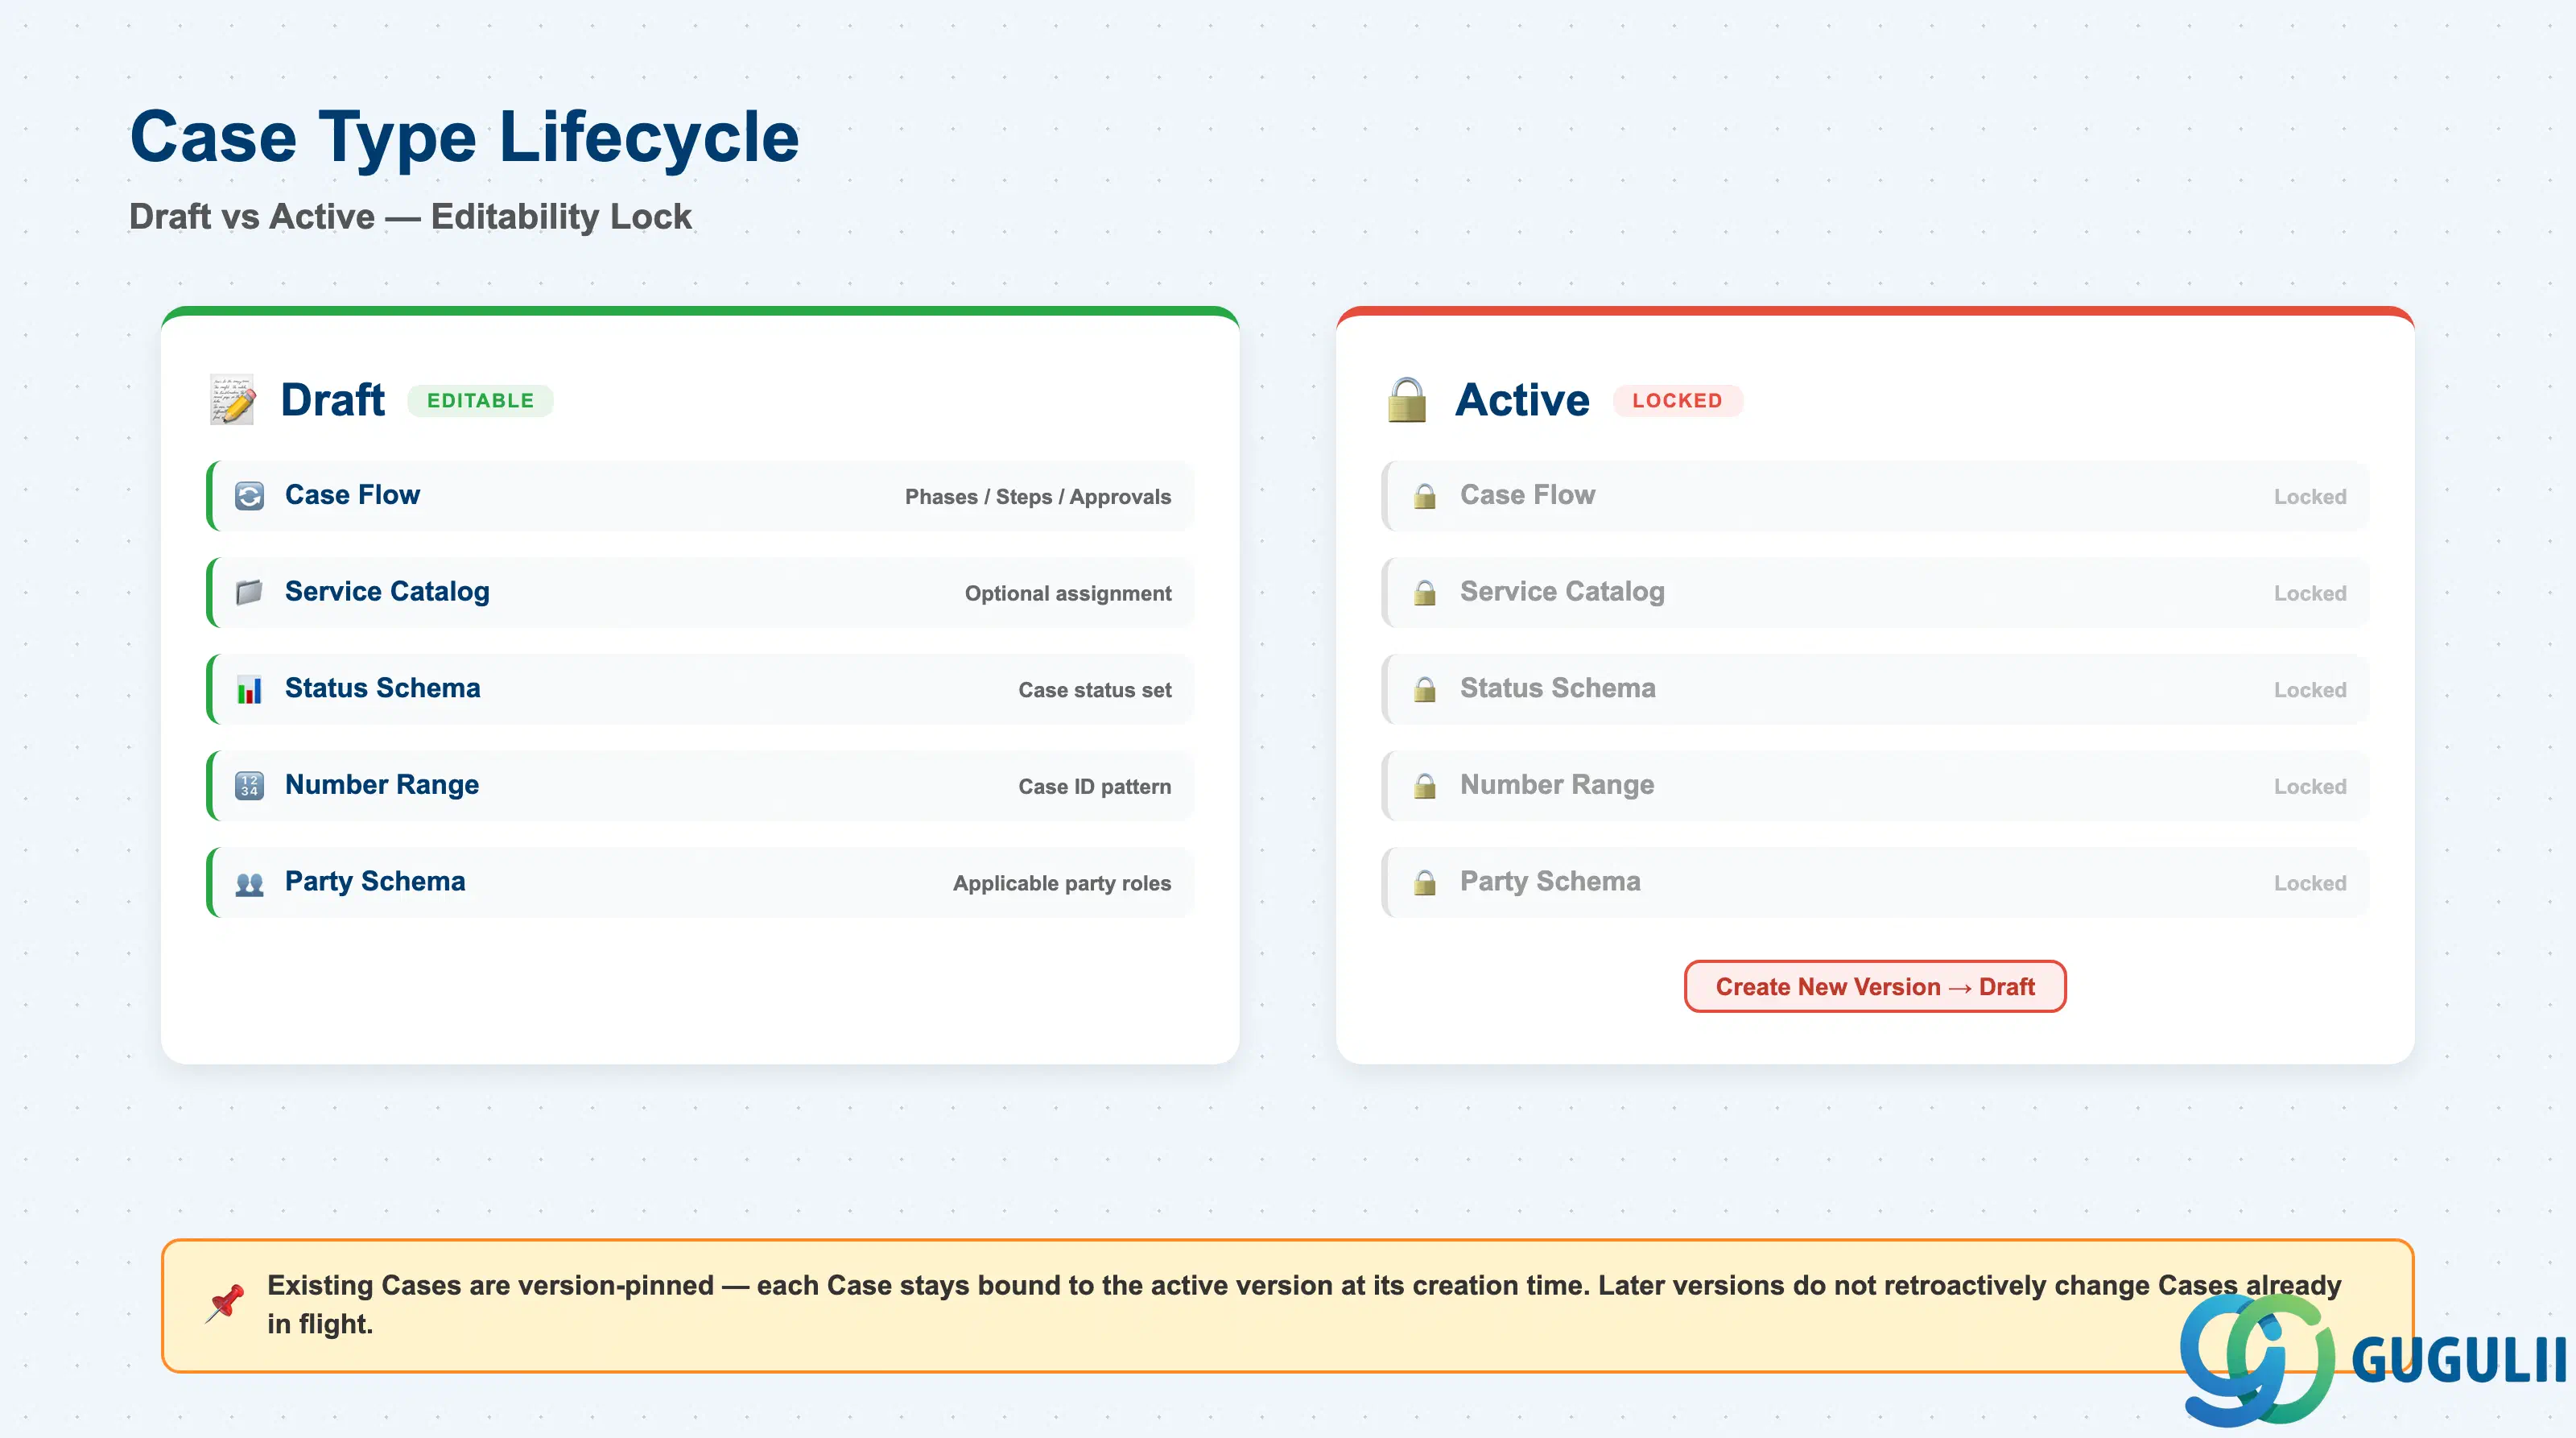Click the Draft memo pencil icon
2576x1438 pixels.
pos(232,400)
